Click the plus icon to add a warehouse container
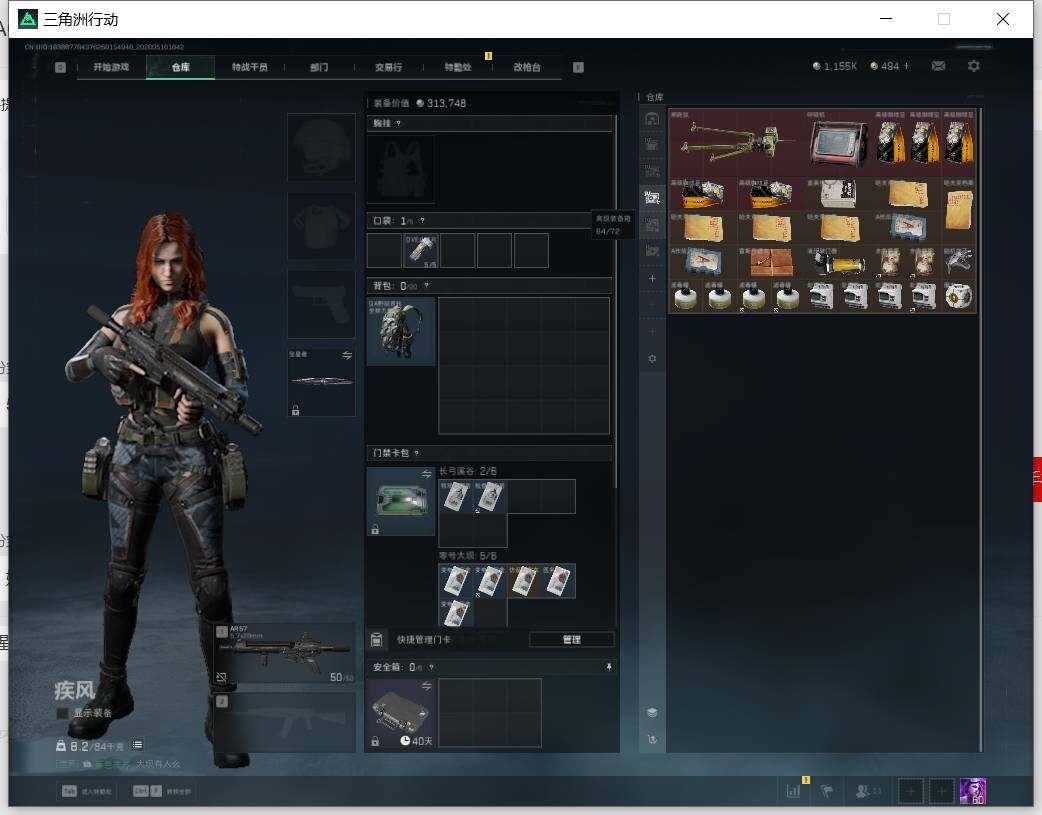1042x815 pixels. [652, 279]
